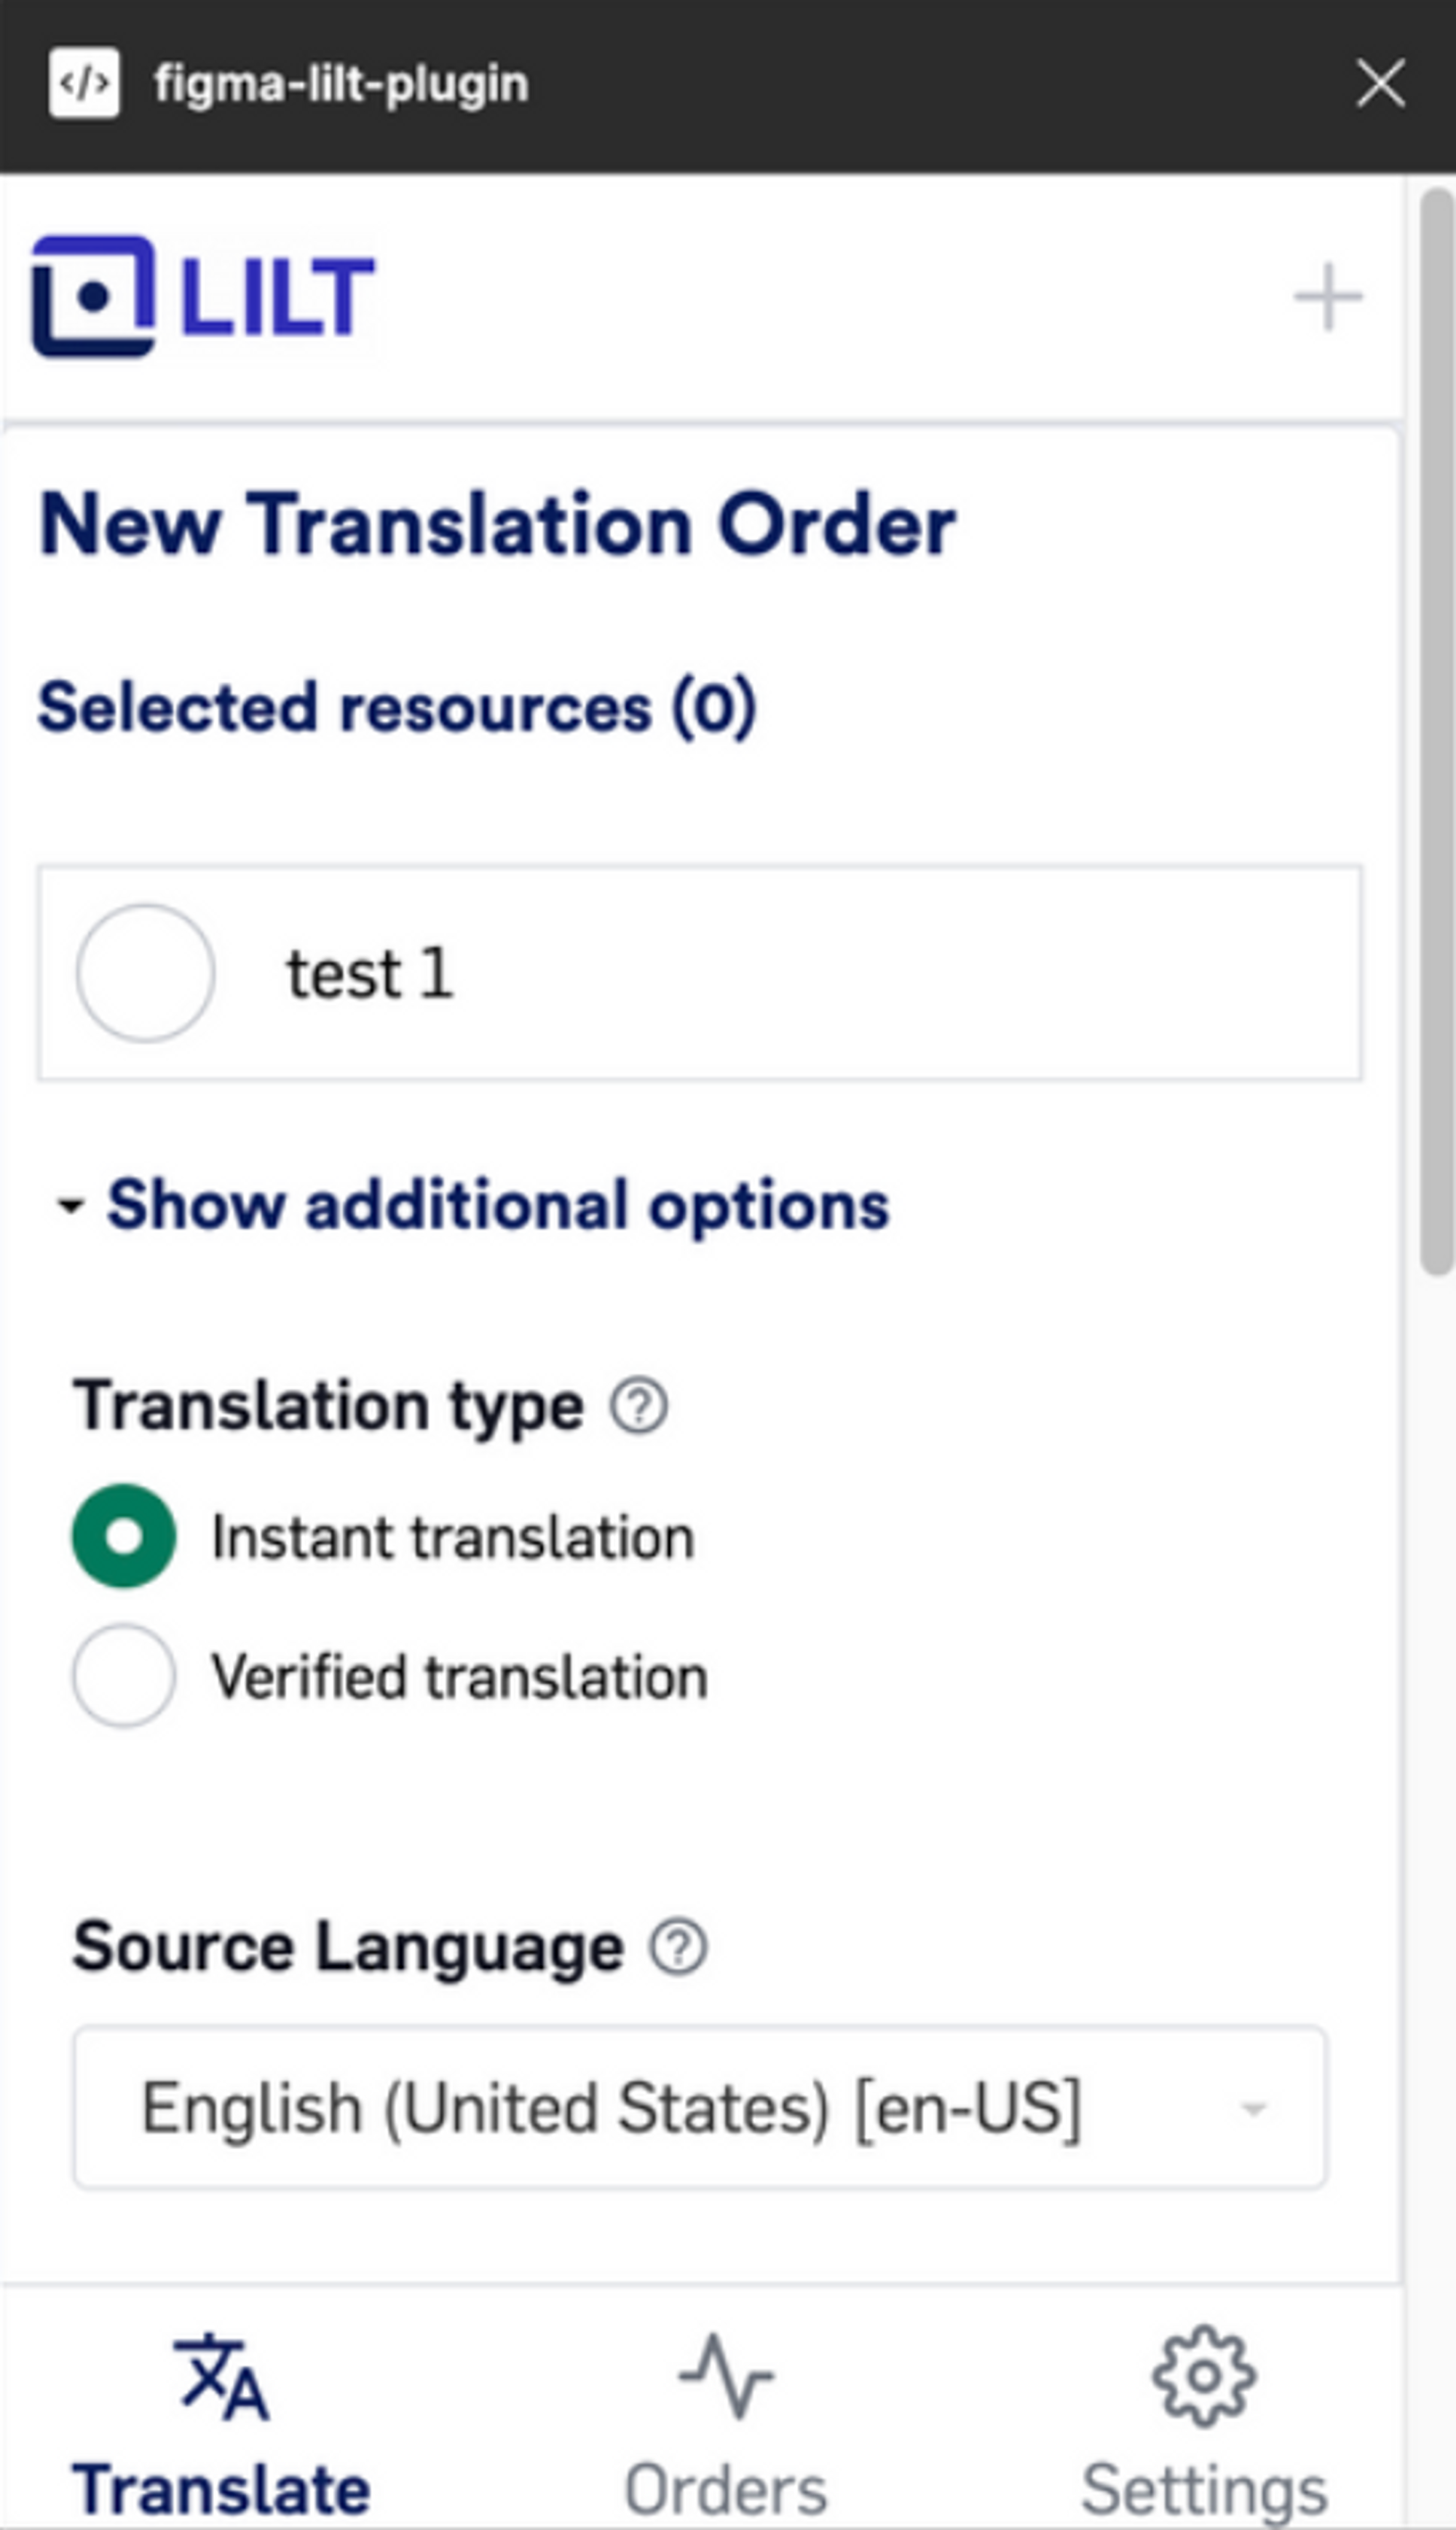The height and width of the screenshot is (2530, 1456).
Task: Choose Instant translation radio button
Action: 124,1536
